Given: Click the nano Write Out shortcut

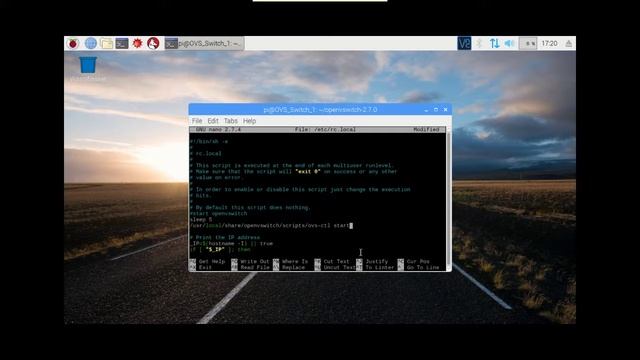Looking at the screenshot, I should coord(251,261).
